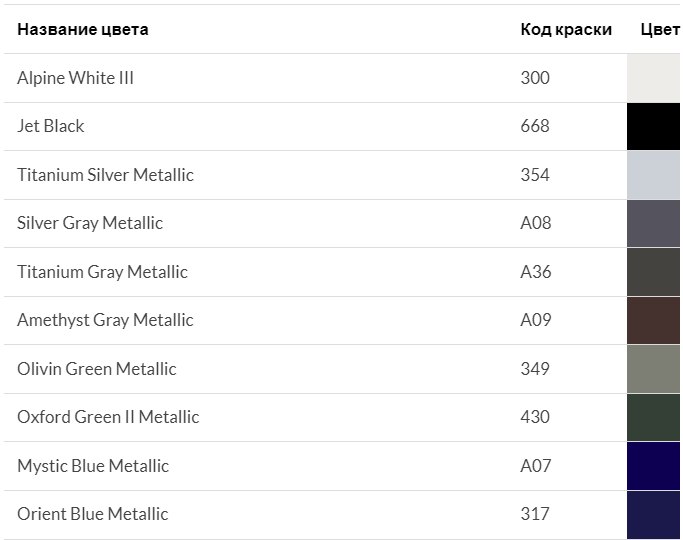Click the Mystic Blue Metallic swatch

tap(654, 466)
